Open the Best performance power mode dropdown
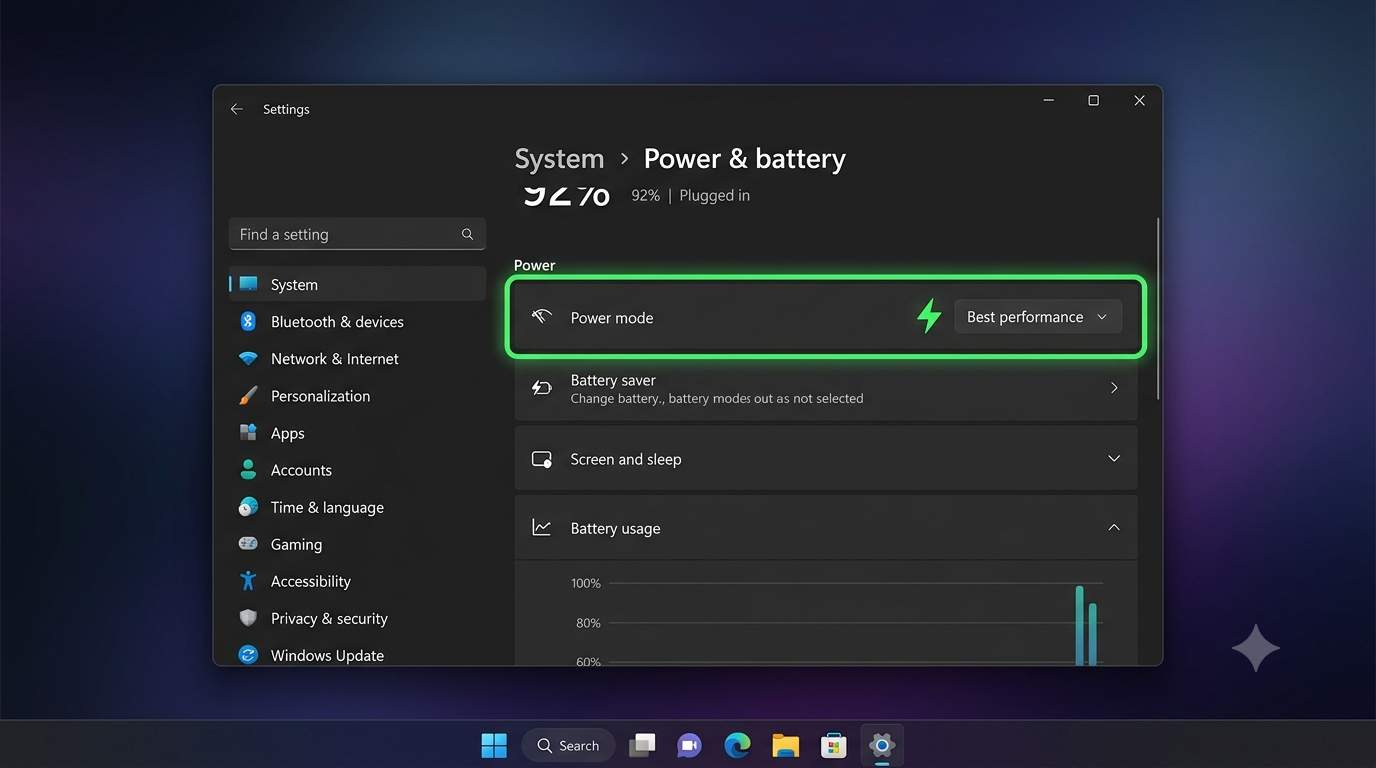Screen dimensions: 1376x768 1038,317
